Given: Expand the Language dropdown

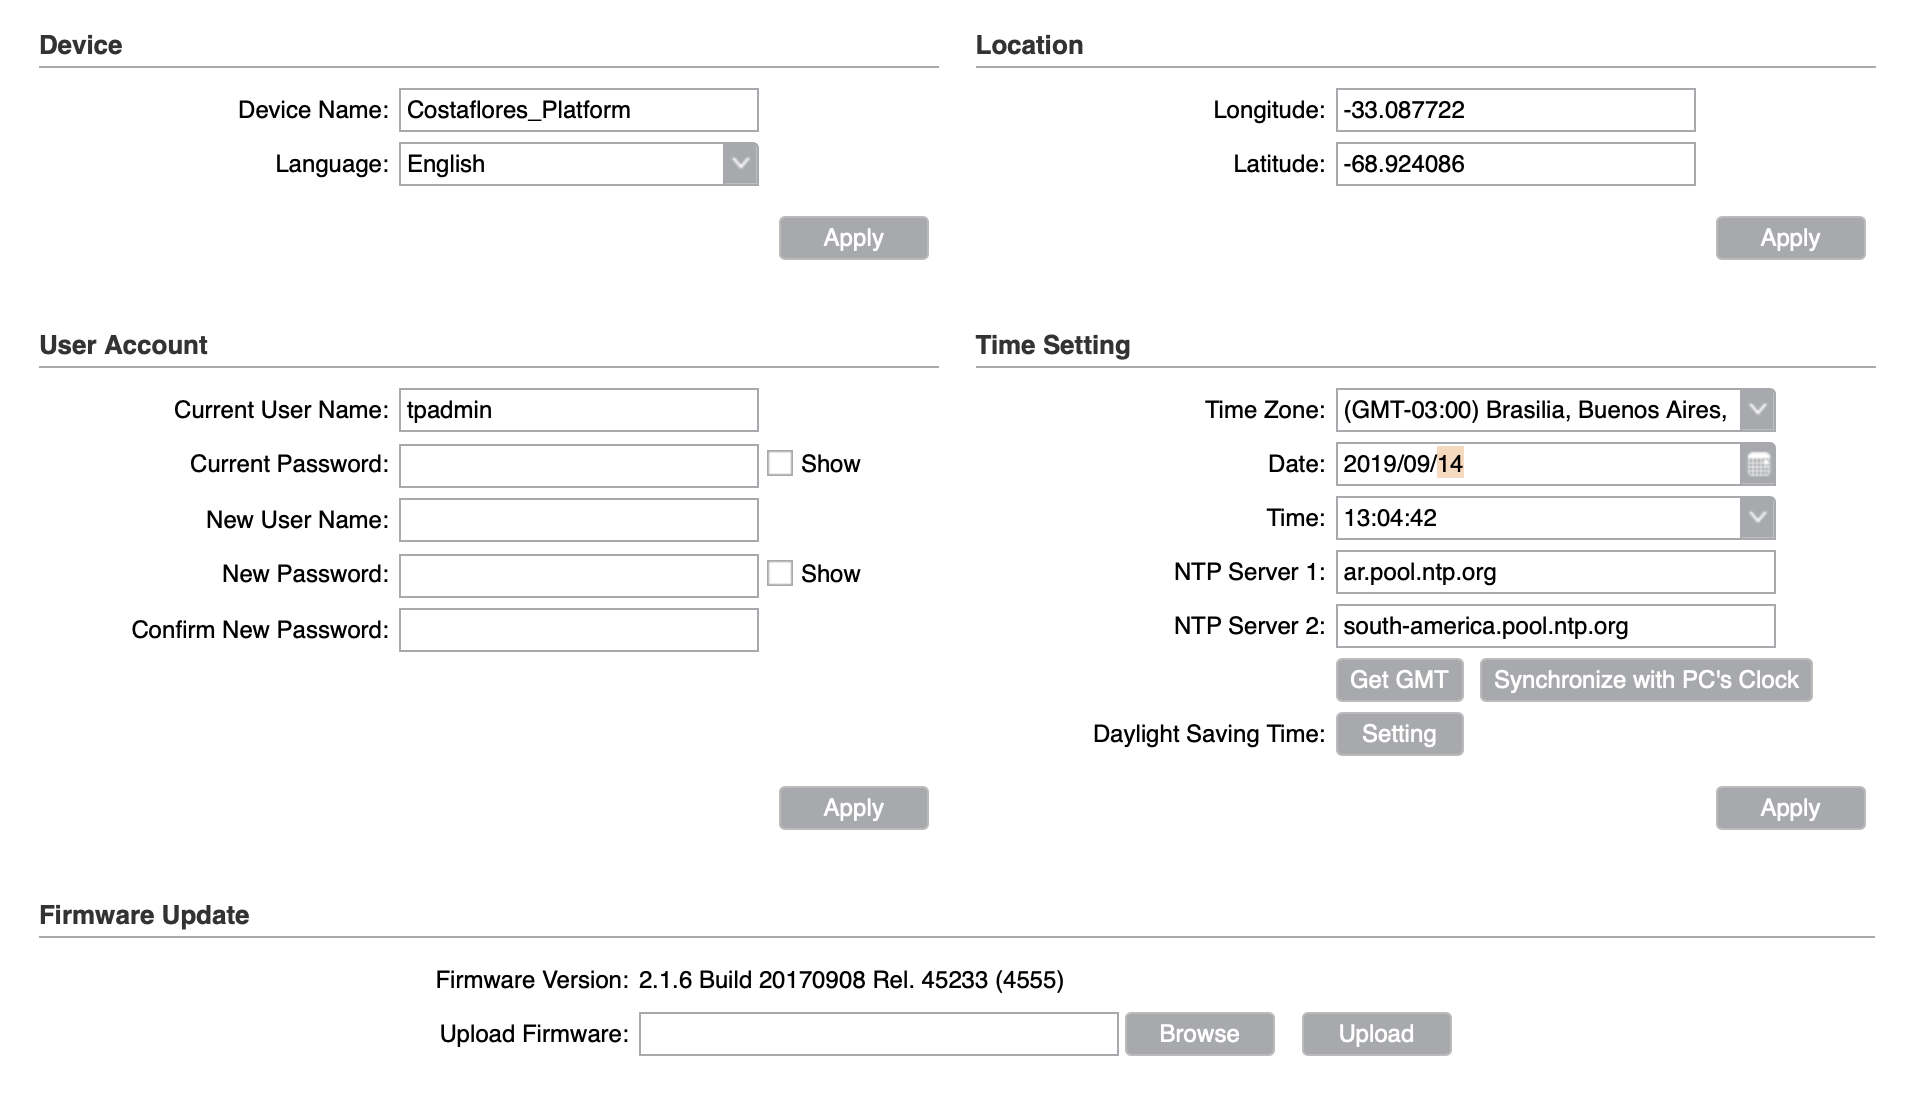Looking at the screenshot, I should (740, 164).
